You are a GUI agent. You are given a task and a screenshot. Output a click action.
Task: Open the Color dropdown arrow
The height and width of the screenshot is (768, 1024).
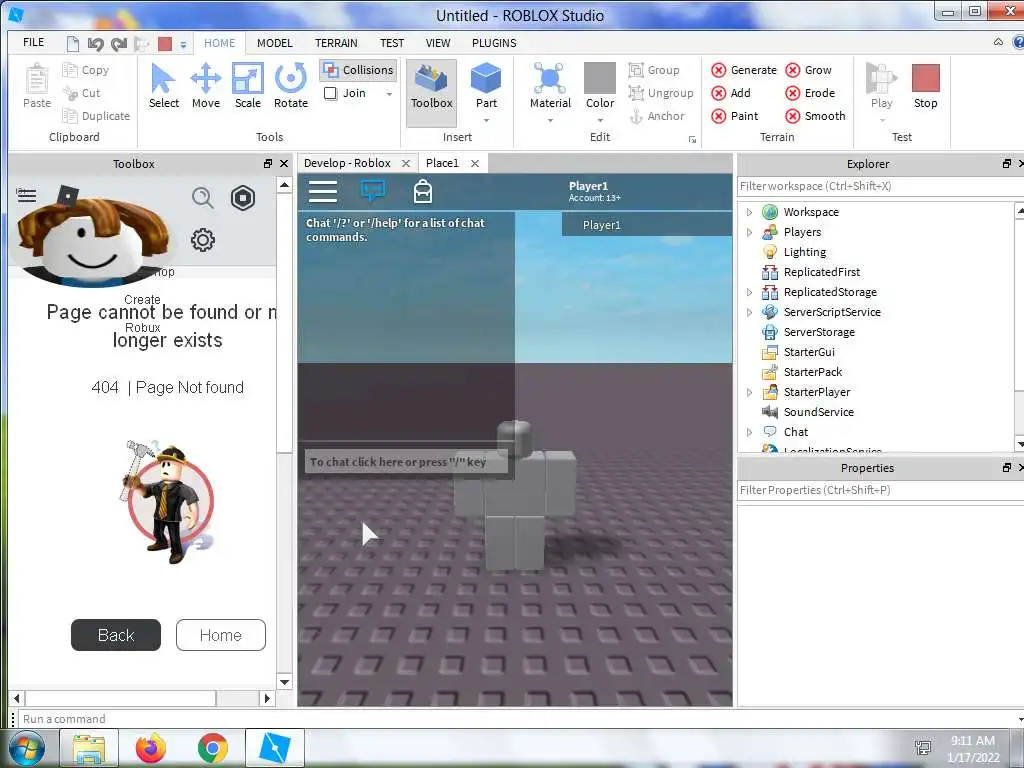(x=600, y=121)
